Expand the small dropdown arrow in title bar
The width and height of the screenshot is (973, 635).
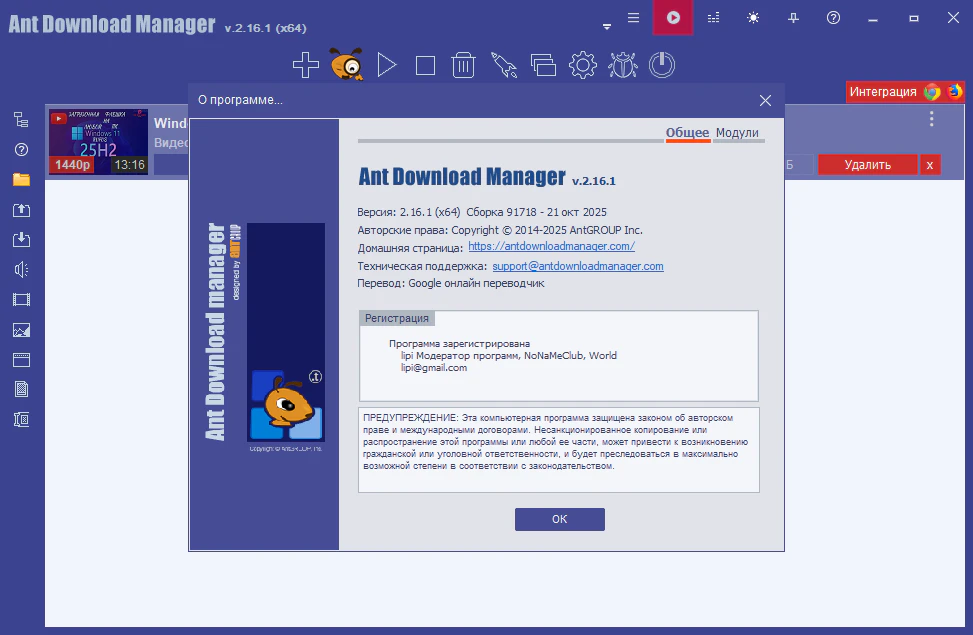click(607, 27)
